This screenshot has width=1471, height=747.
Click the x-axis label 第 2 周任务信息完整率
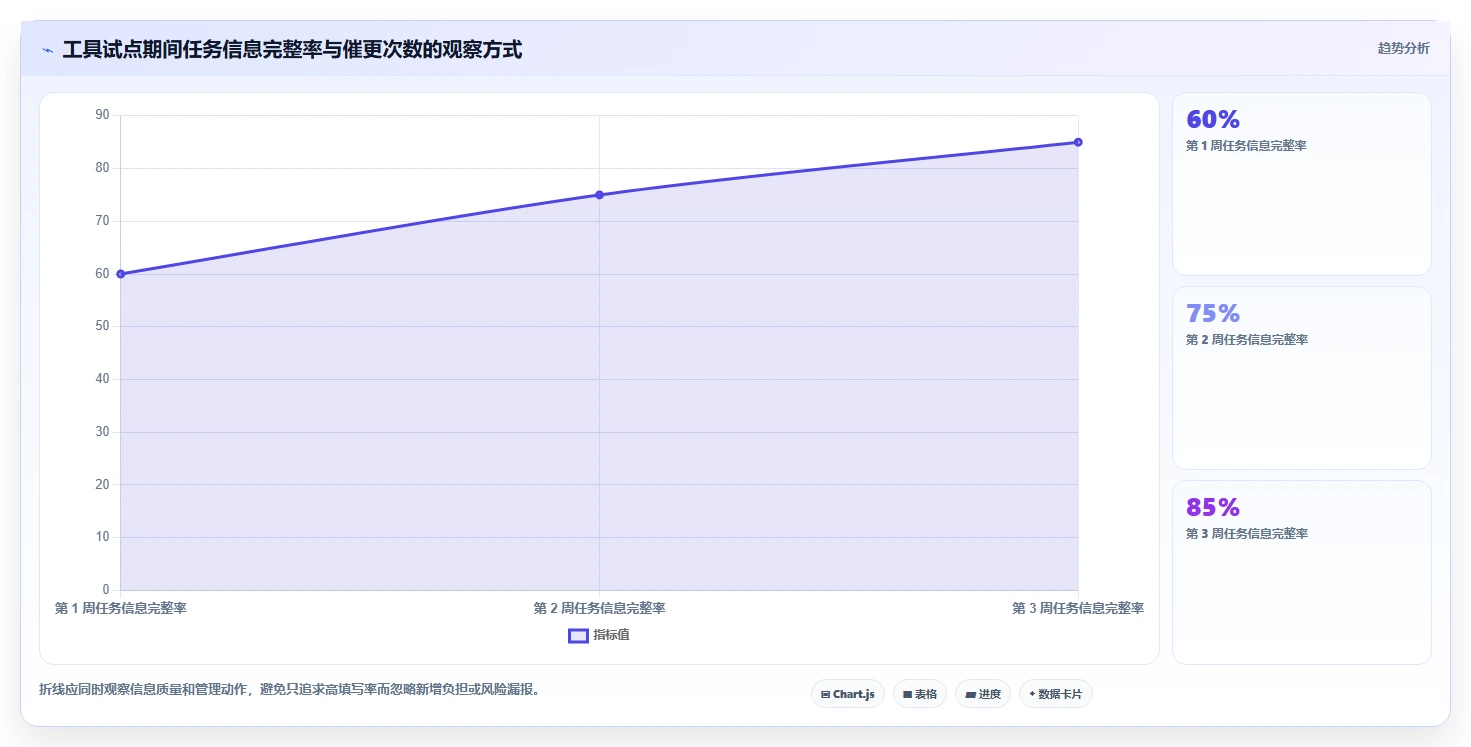(x=599, y=608)
